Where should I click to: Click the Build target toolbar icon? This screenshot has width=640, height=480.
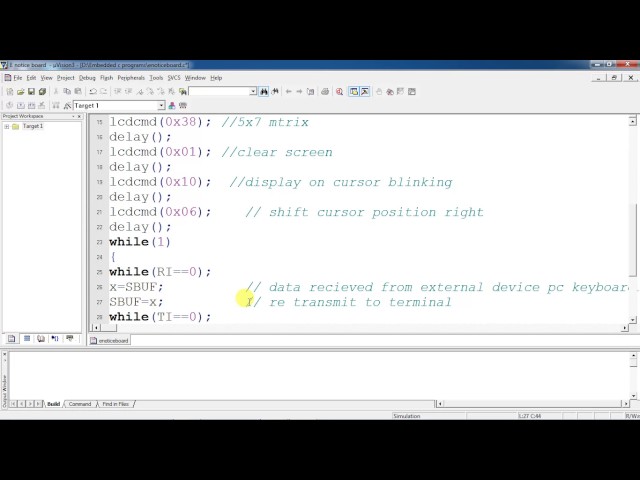pyautogui.click(x=20, y=106)
